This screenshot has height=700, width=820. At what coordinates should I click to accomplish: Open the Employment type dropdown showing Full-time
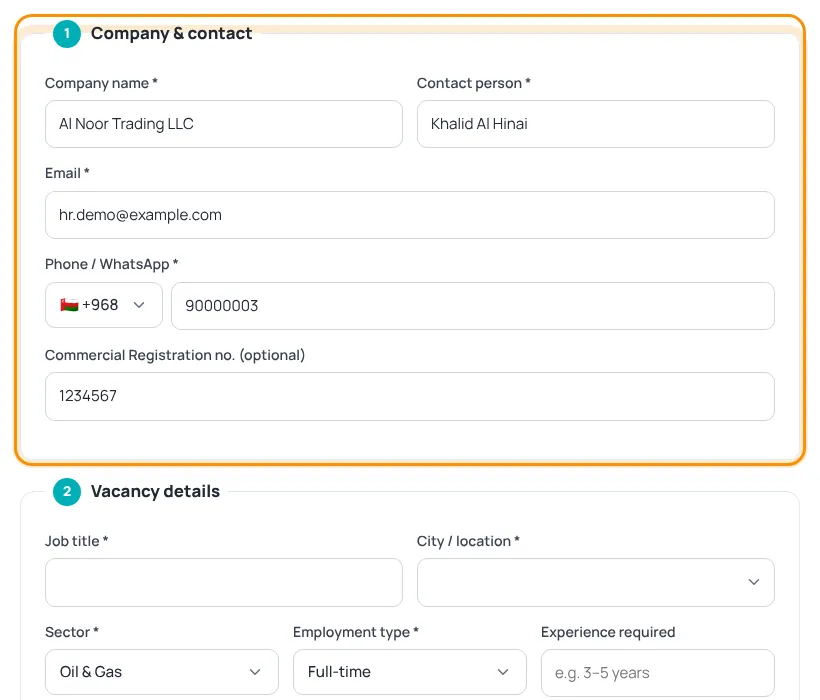[x=409, y=672]
